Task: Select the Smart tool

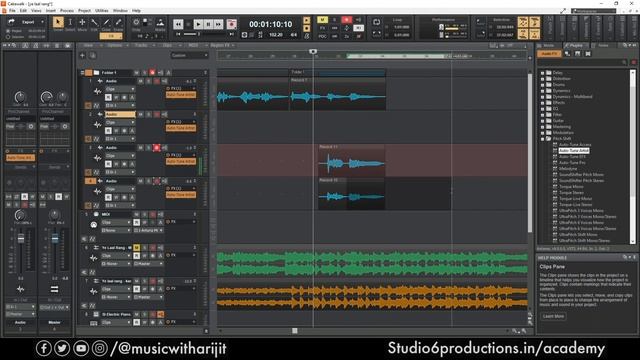Action: pyautogui.click(x=58, y=22)
